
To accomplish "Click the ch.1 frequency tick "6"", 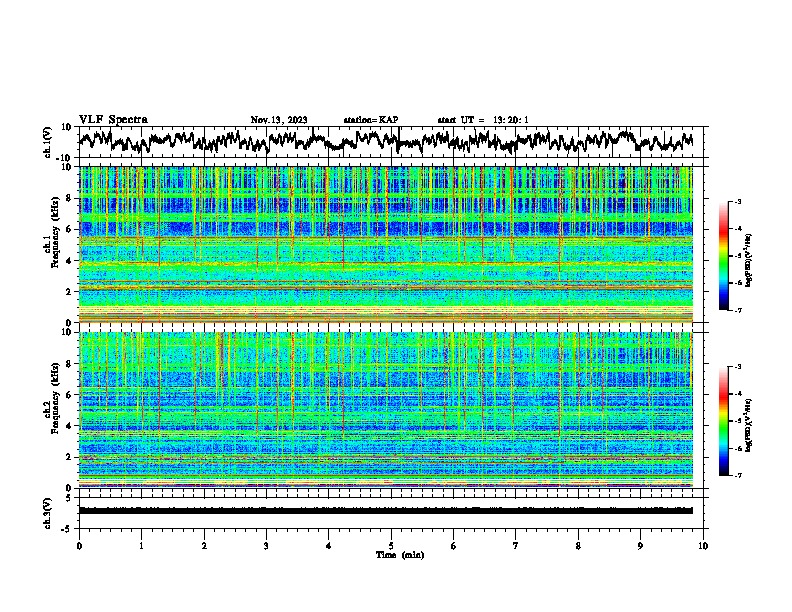I will 71,229.
